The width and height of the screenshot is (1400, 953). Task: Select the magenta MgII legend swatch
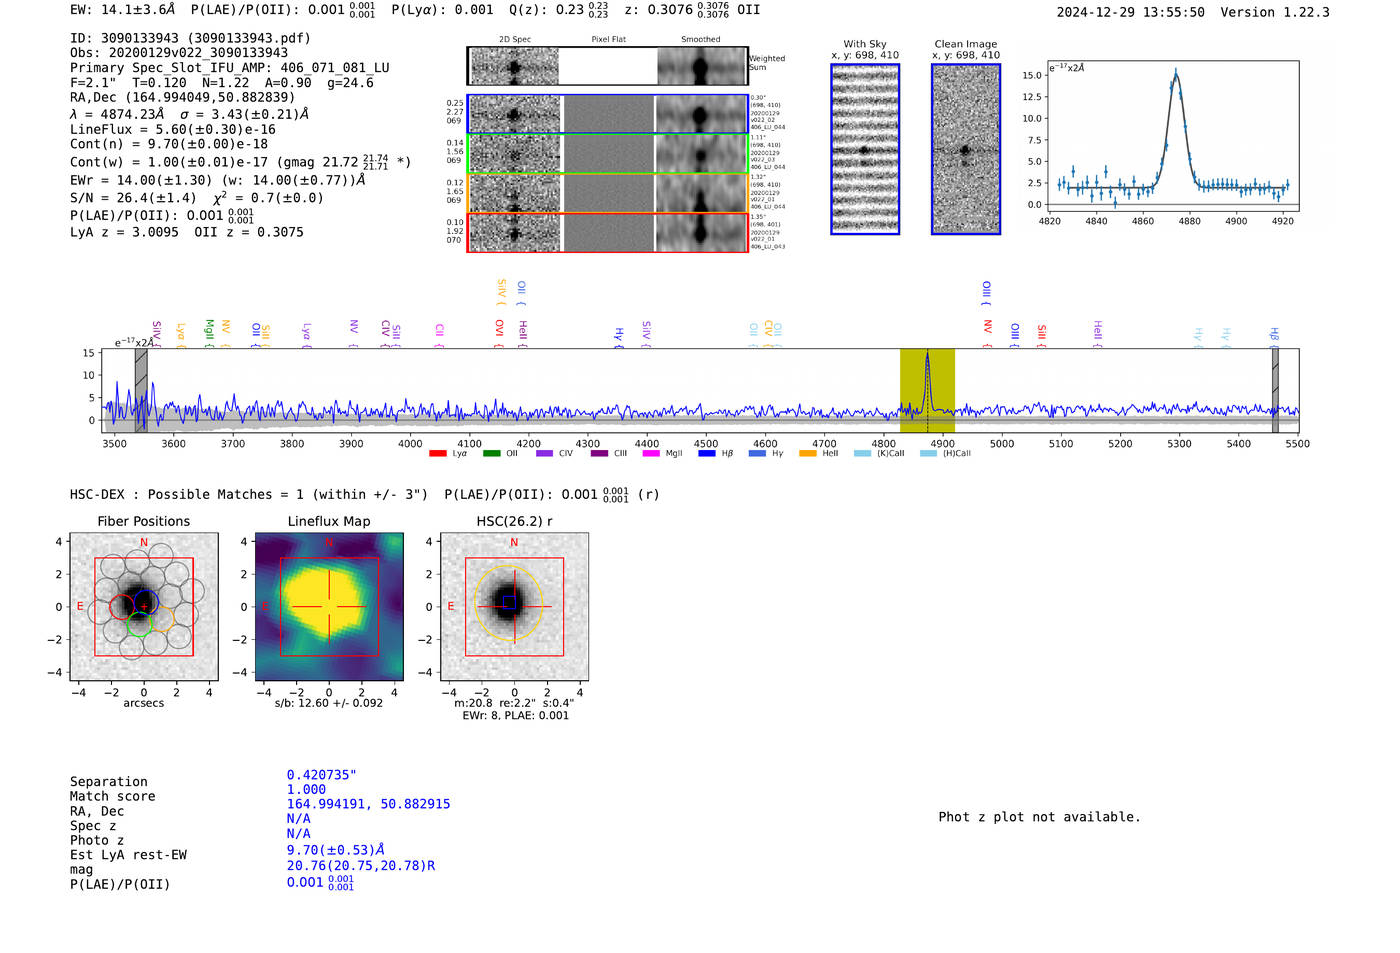point(651,454)
